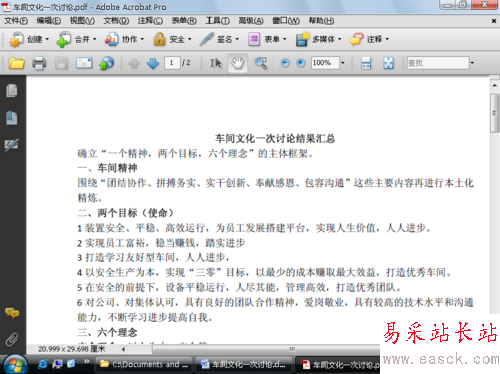500x374 pixels.
Task: Open the 视图(V) menu
Action: pyautogui.click(x=82, y=21)
